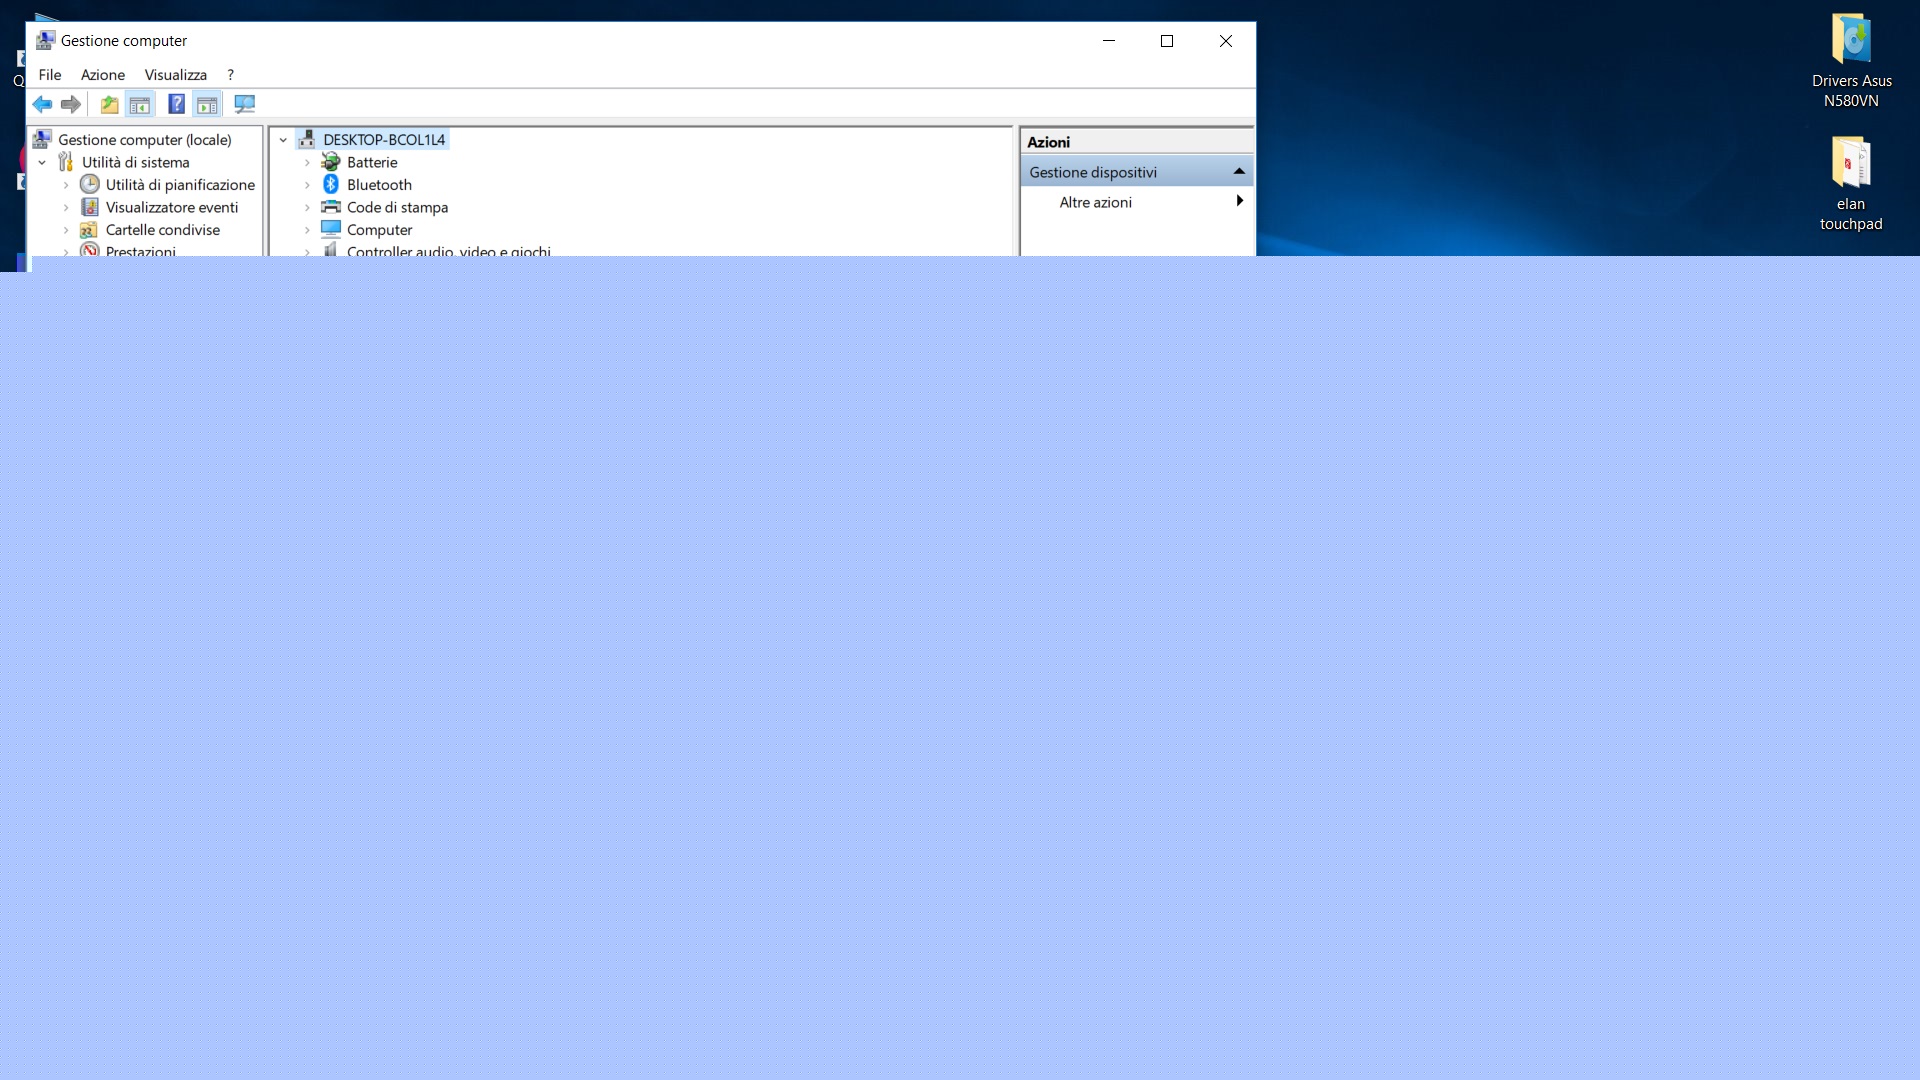Select Bluetooth label in device list
The image size is (1920, 1080).
pos(379,185)
